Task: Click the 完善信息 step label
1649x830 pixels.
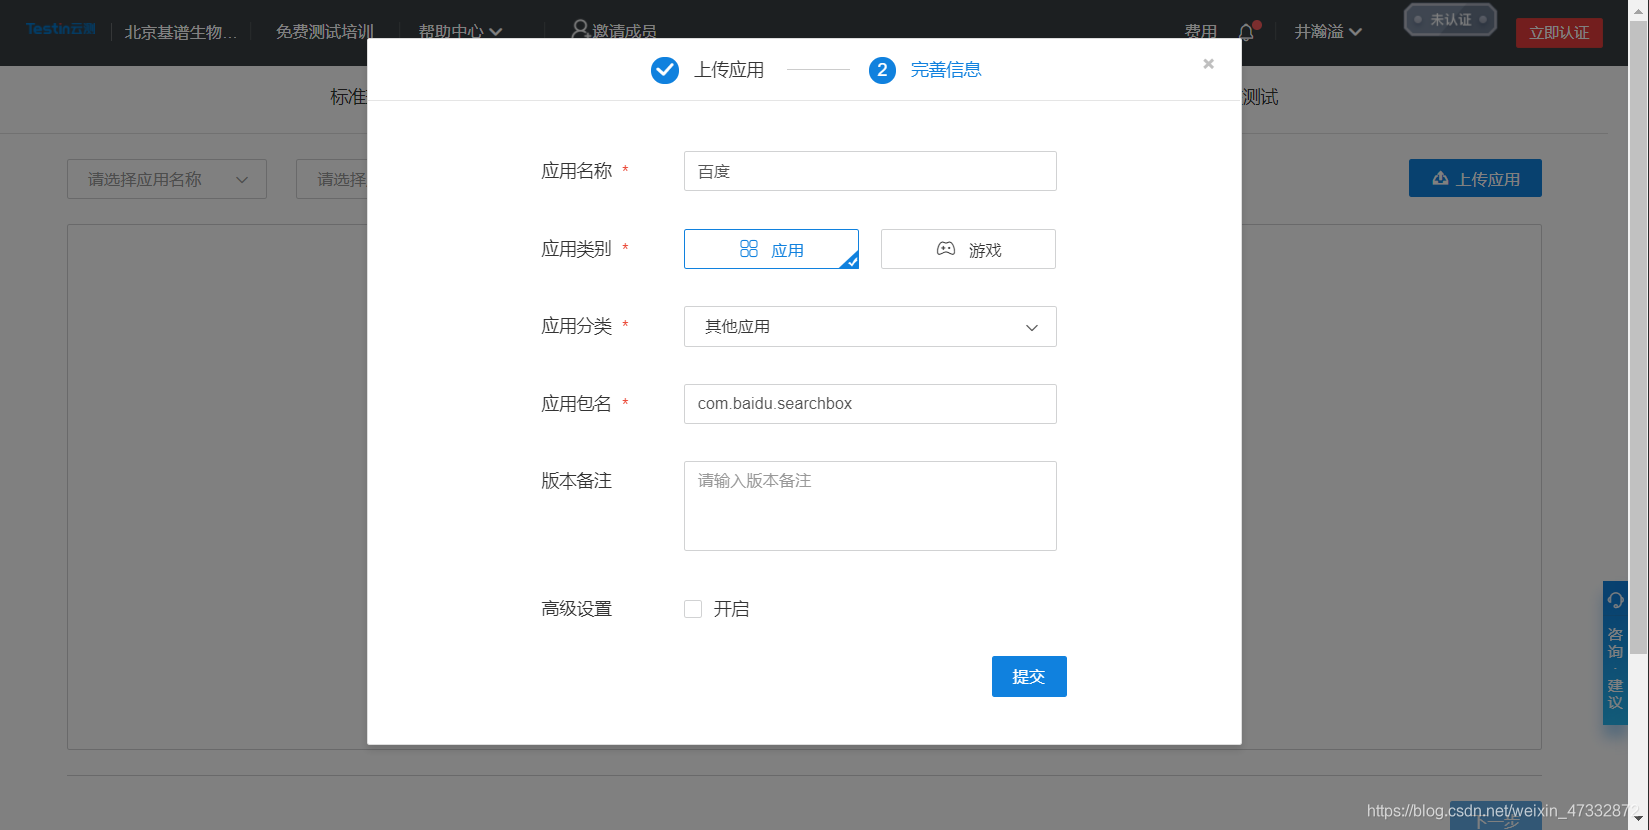Action: click(946, 70)
